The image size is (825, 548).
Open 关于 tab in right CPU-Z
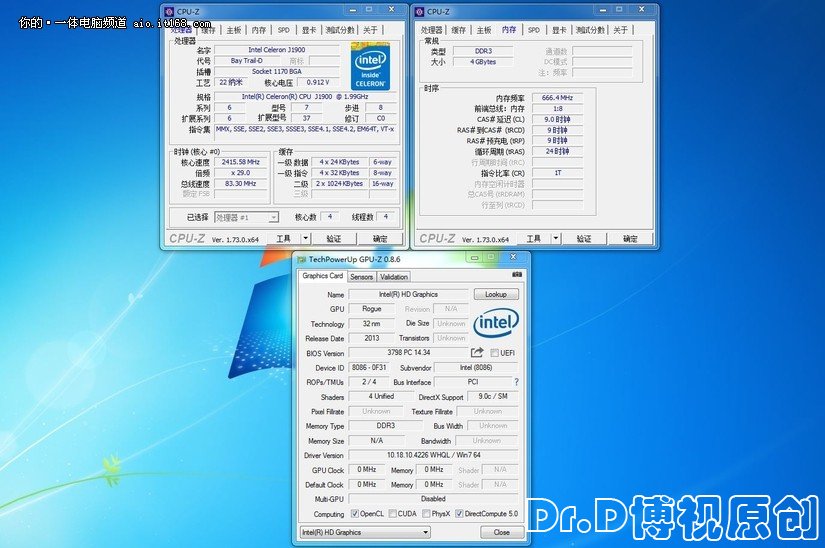[x=621, y=30]
